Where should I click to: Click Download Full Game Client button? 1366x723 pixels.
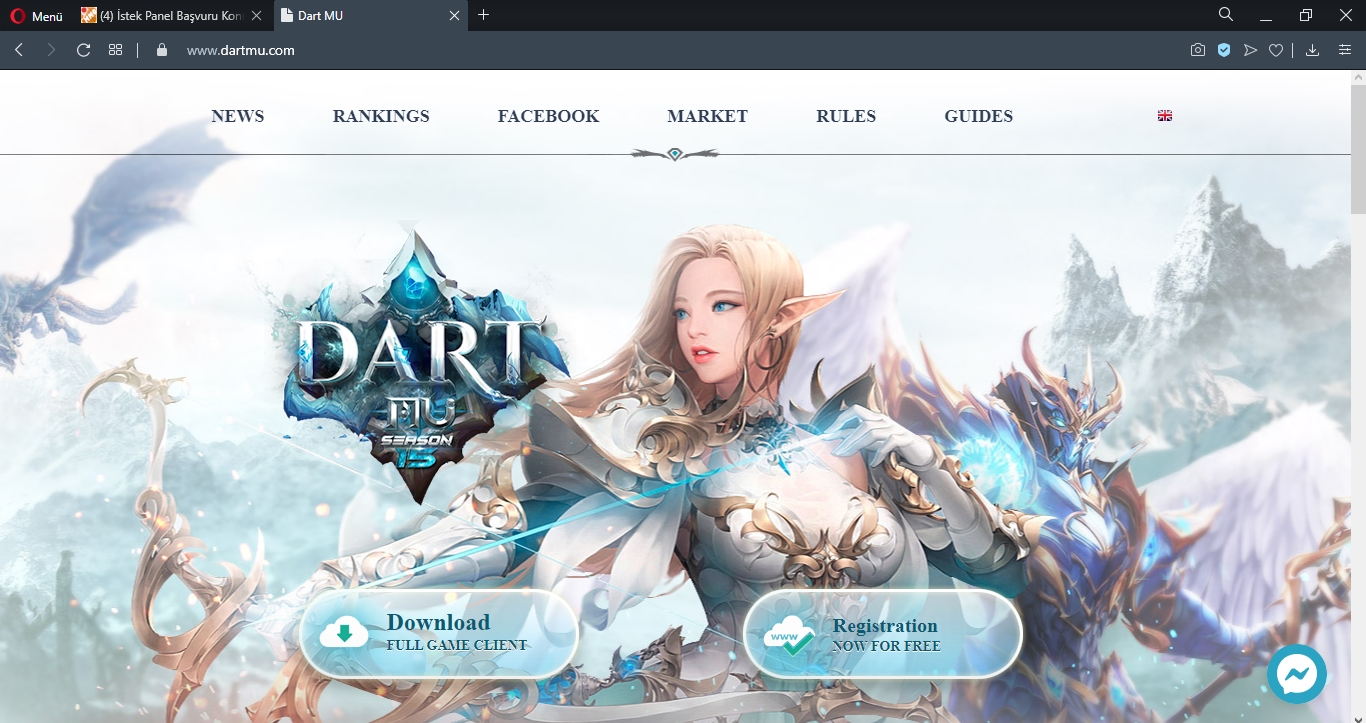(x=439, y=634)
